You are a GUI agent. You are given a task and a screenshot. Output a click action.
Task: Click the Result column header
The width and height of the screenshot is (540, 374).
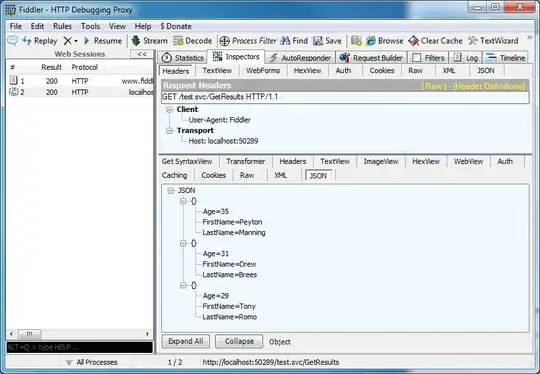(x=51, y=67)
